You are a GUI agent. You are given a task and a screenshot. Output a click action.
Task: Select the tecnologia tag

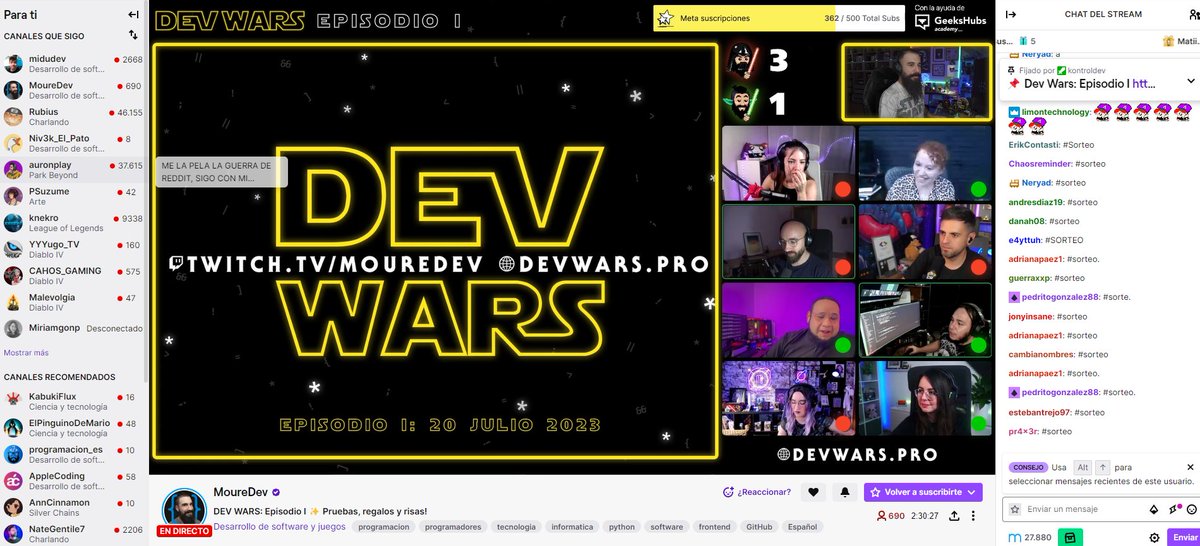pos(516,526)
